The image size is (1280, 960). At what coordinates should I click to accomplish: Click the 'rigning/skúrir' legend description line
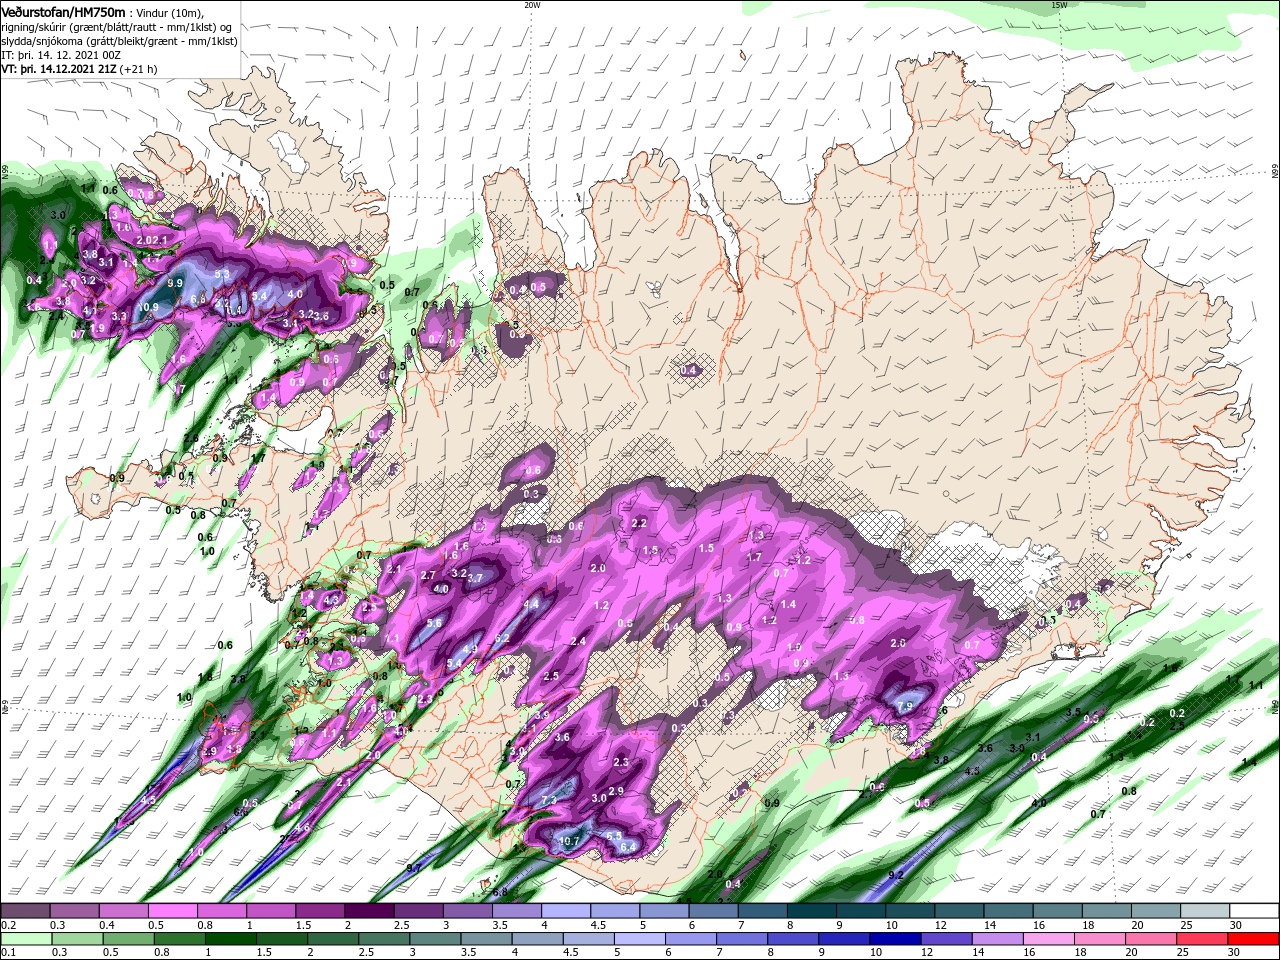116,26
